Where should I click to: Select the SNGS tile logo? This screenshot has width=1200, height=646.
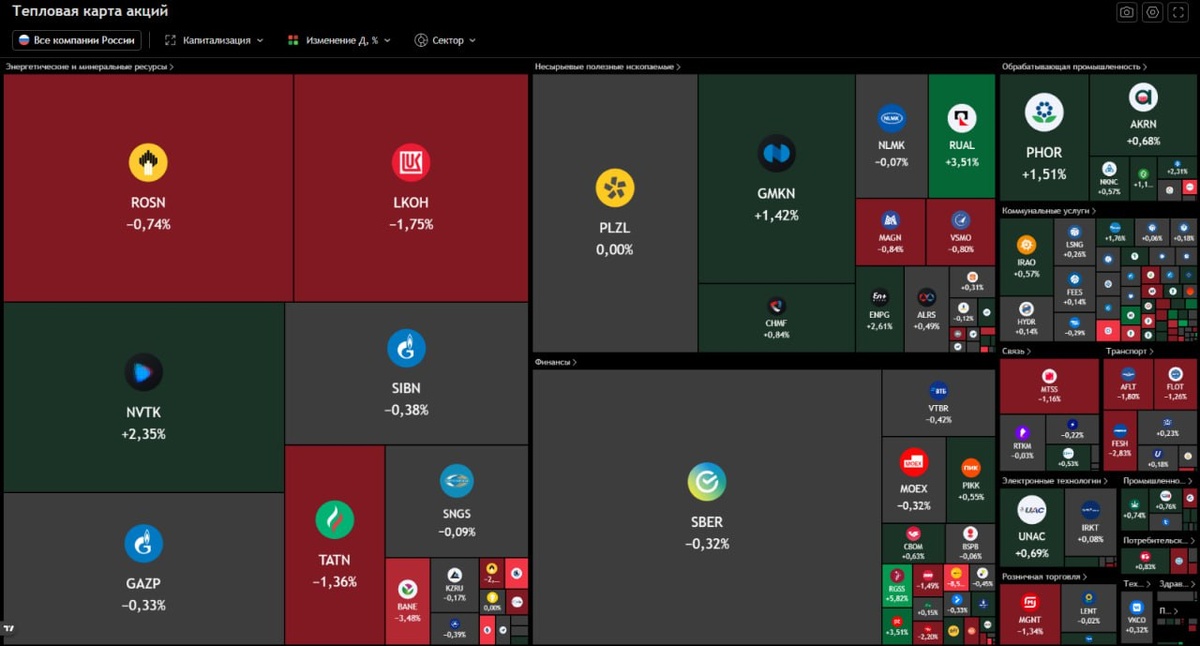456,481
